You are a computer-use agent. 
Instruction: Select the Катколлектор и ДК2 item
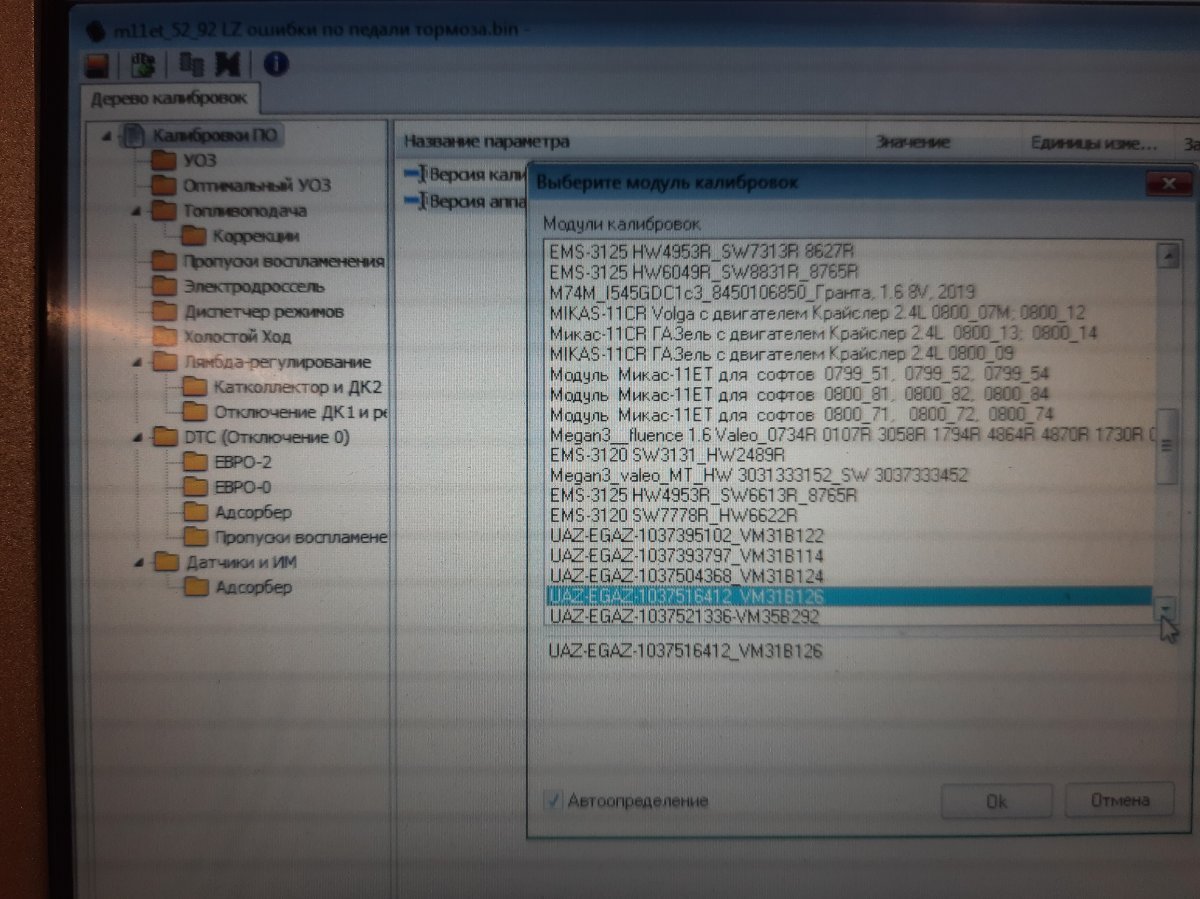(x=297, y=387)
